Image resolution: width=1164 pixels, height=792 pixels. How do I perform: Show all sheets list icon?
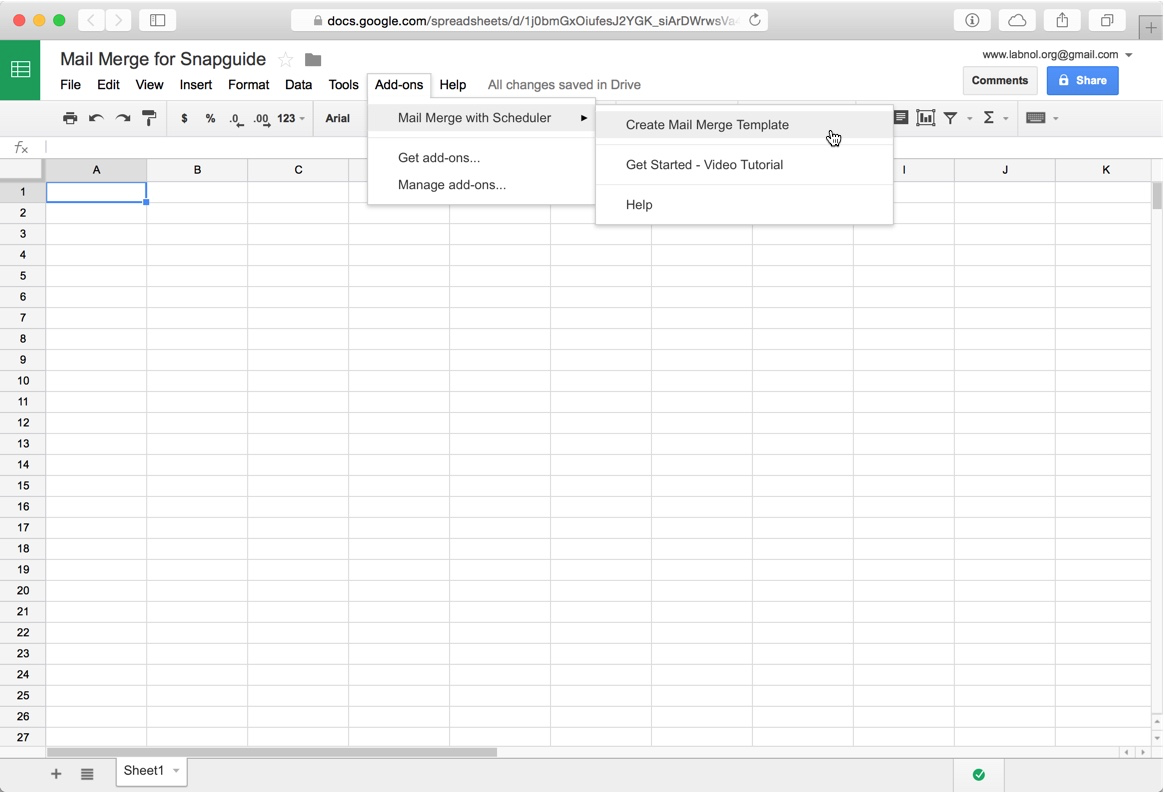point(87,774)
